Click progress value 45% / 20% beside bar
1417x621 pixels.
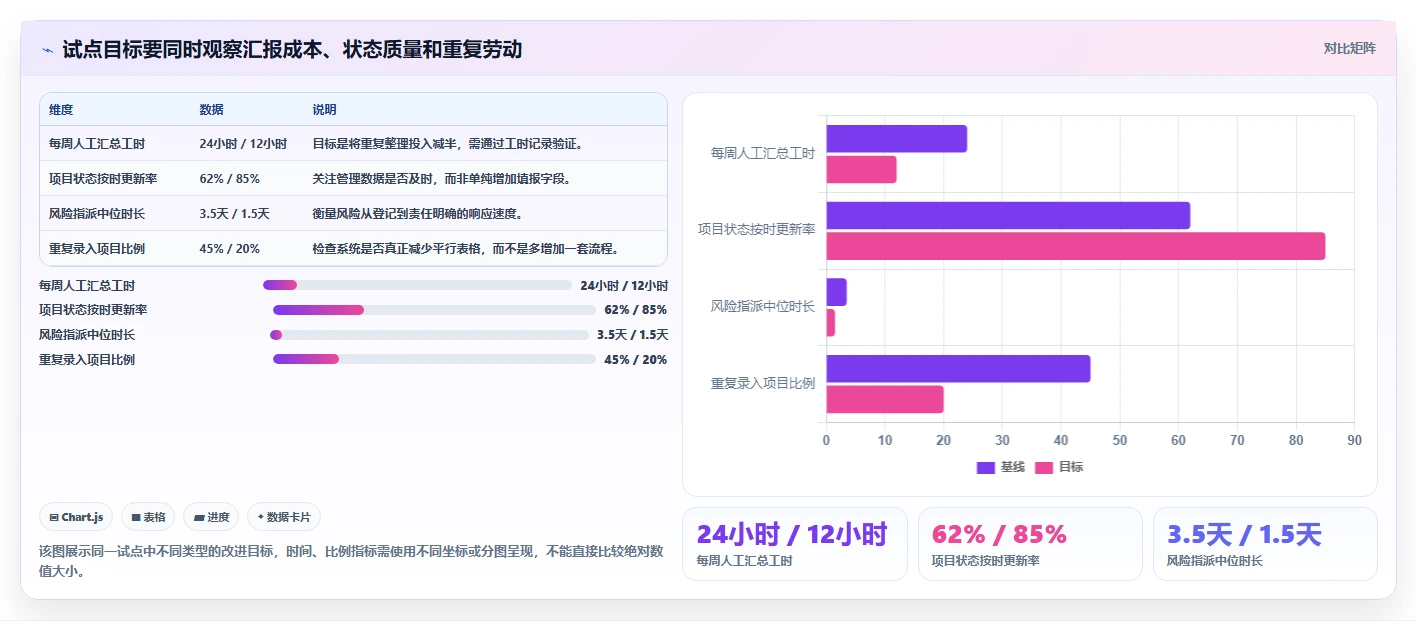635,360
